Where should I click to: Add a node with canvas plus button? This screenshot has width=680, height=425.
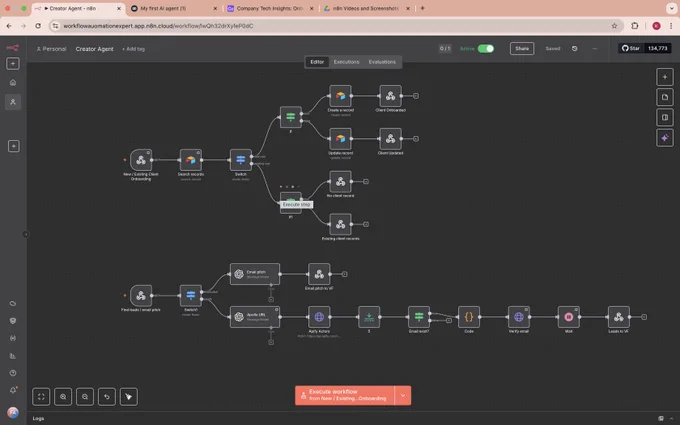(x=665, y=77)
